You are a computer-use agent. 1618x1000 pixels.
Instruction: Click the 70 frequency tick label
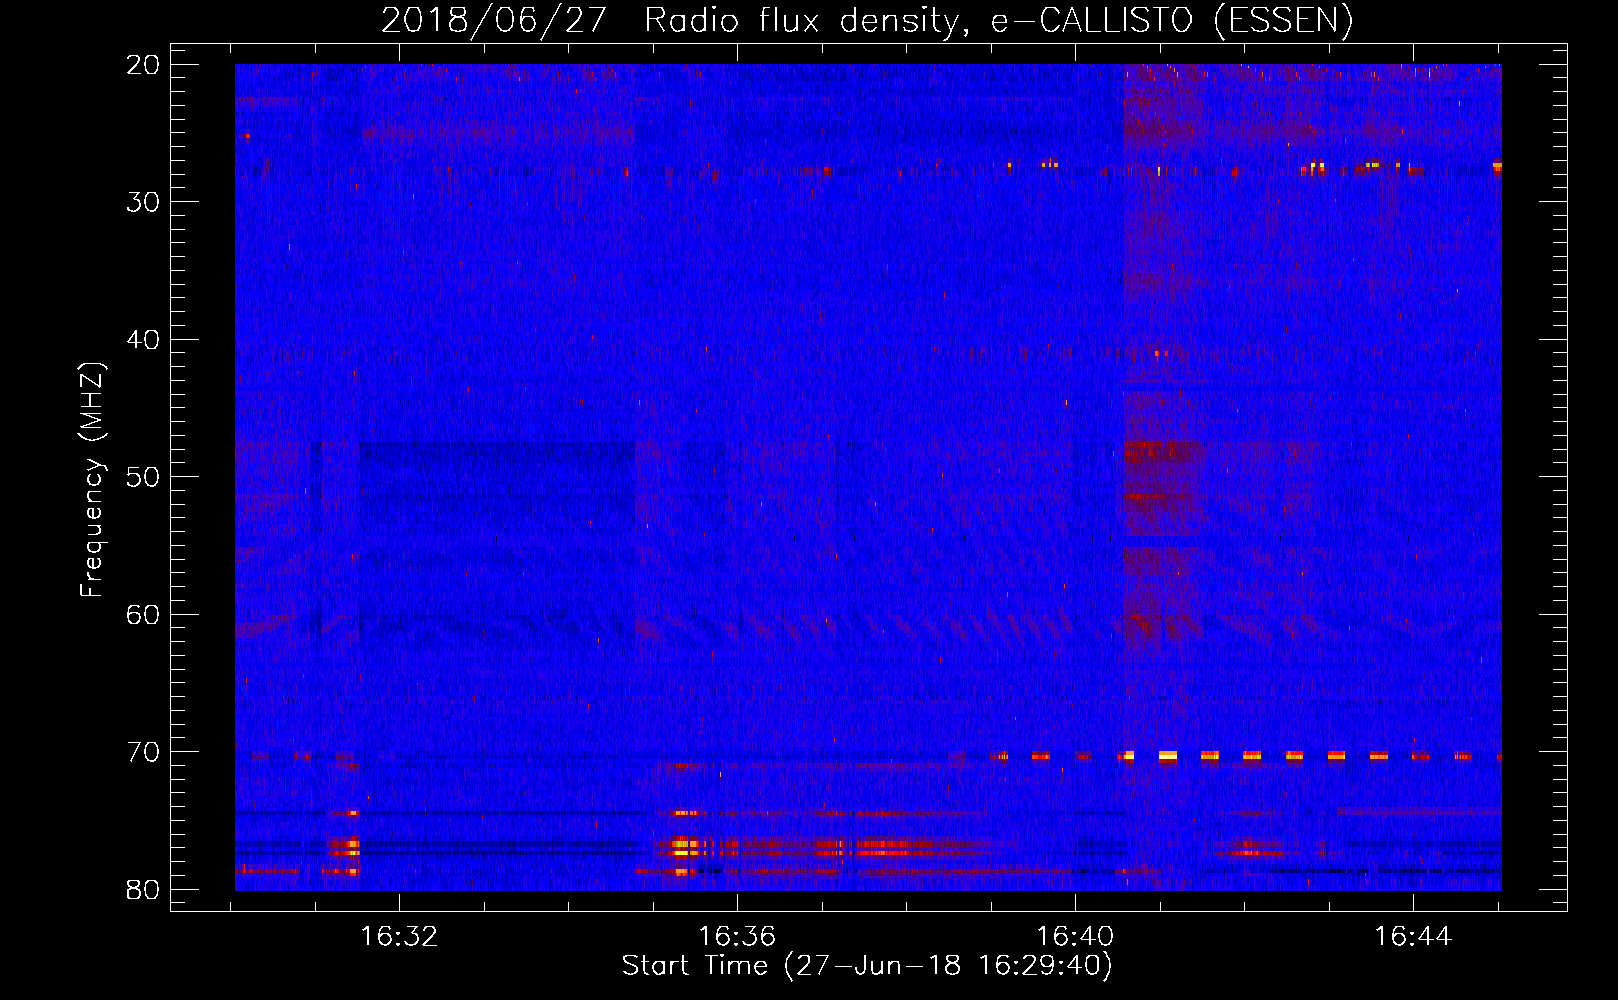pos(144,752)
